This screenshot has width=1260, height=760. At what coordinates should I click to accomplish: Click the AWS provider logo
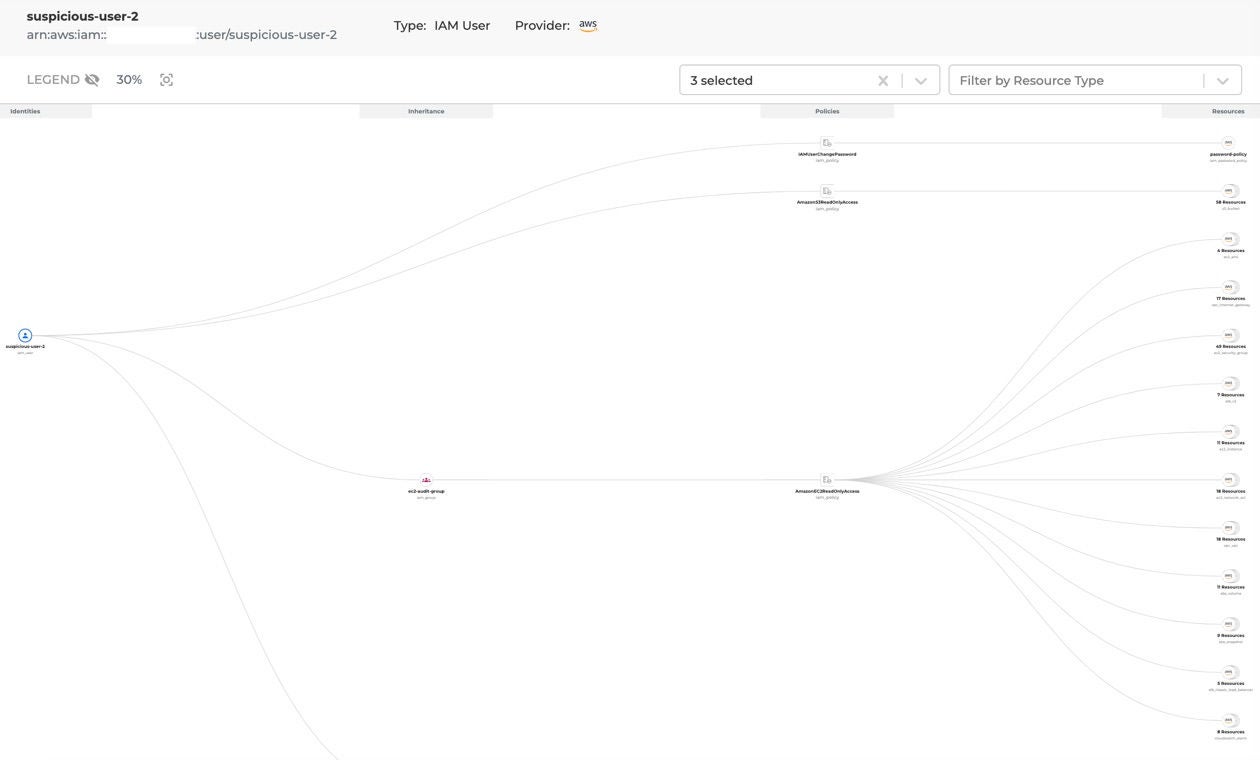588,26
